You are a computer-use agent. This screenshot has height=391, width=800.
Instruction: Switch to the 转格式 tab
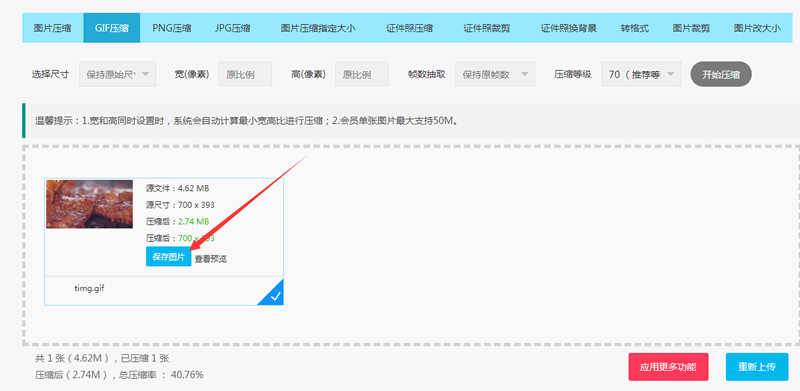635,28
